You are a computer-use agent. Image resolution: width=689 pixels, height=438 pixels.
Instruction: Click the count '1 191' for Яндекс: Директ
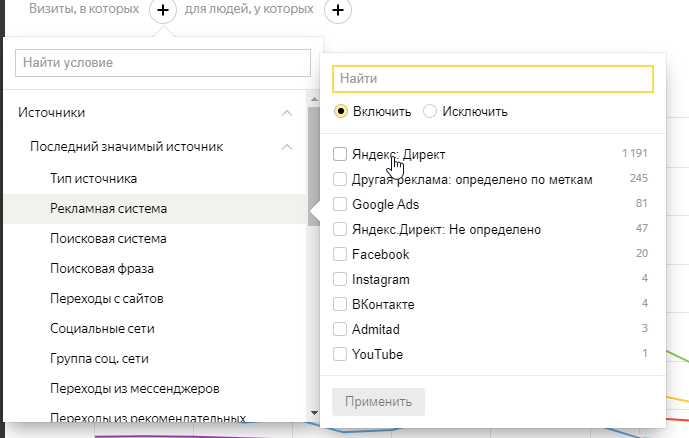click(x=635, y=153)
